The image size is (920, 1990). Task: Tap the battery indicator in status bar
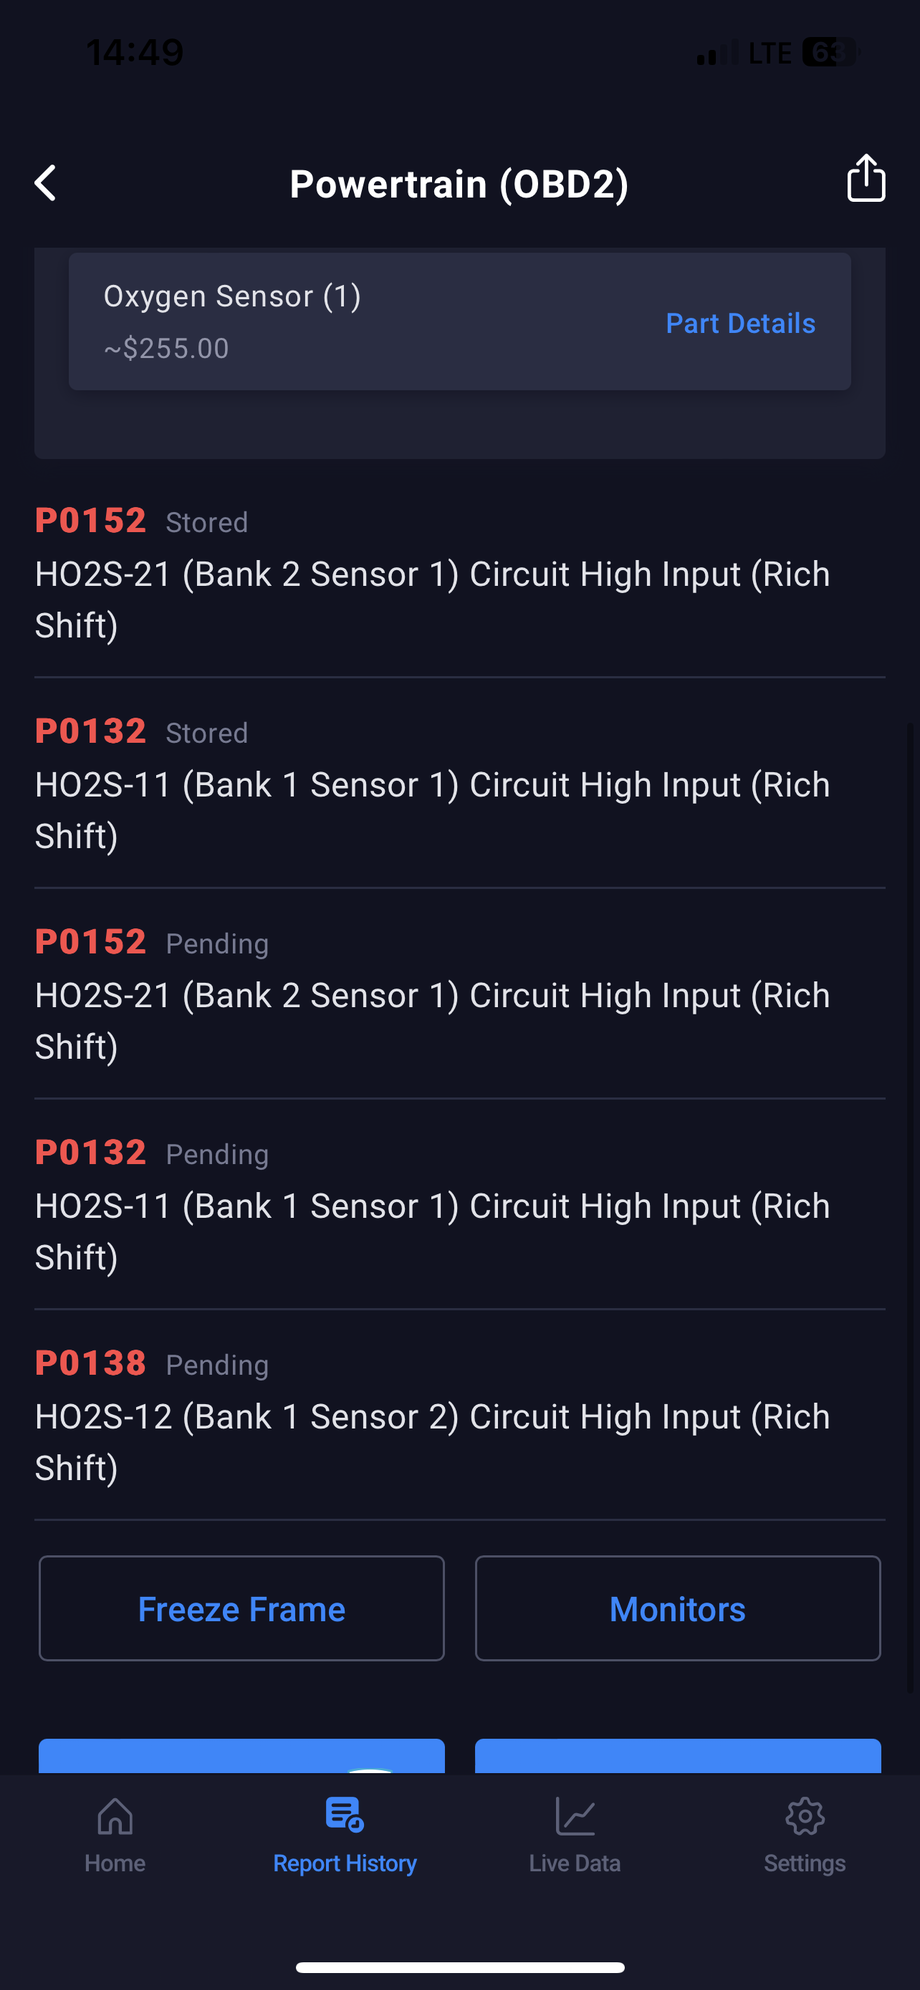coord(829,52)
